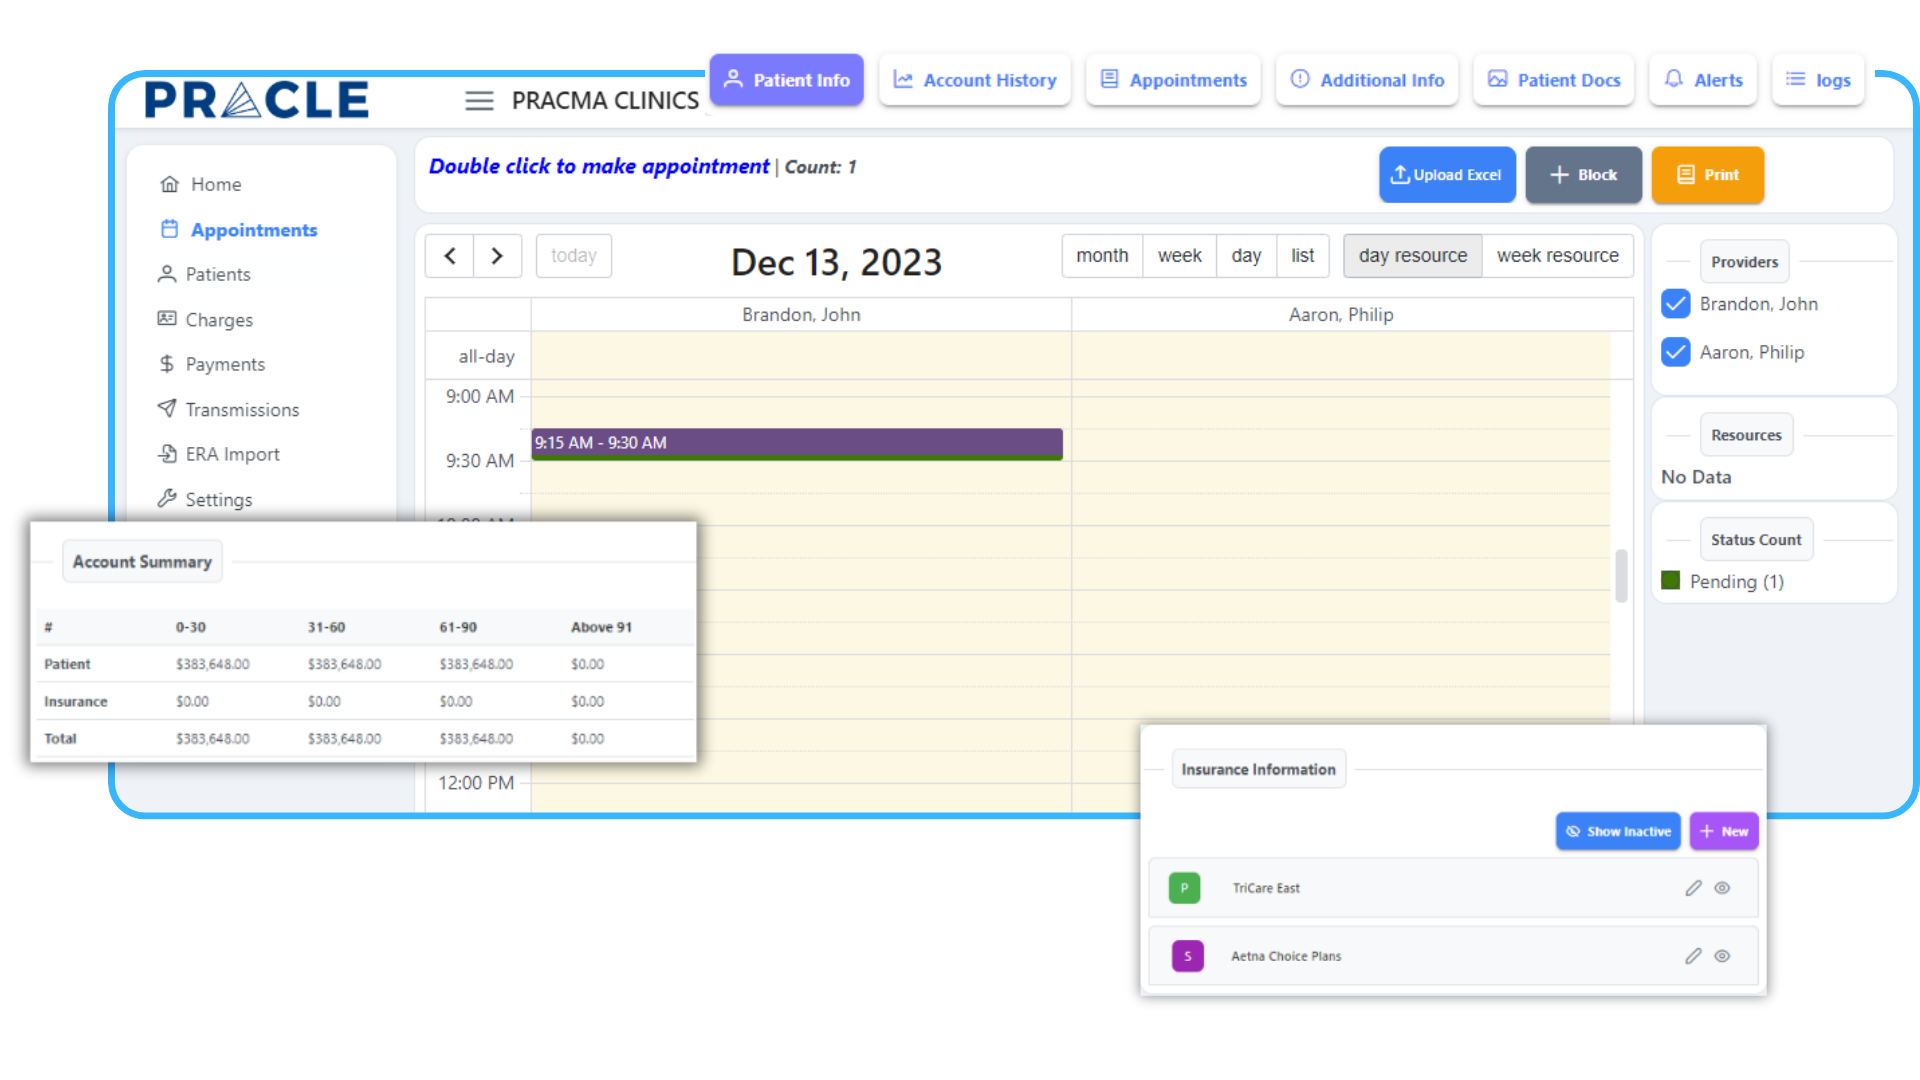Select the 9:15 AM appointment block

point(795,443)
